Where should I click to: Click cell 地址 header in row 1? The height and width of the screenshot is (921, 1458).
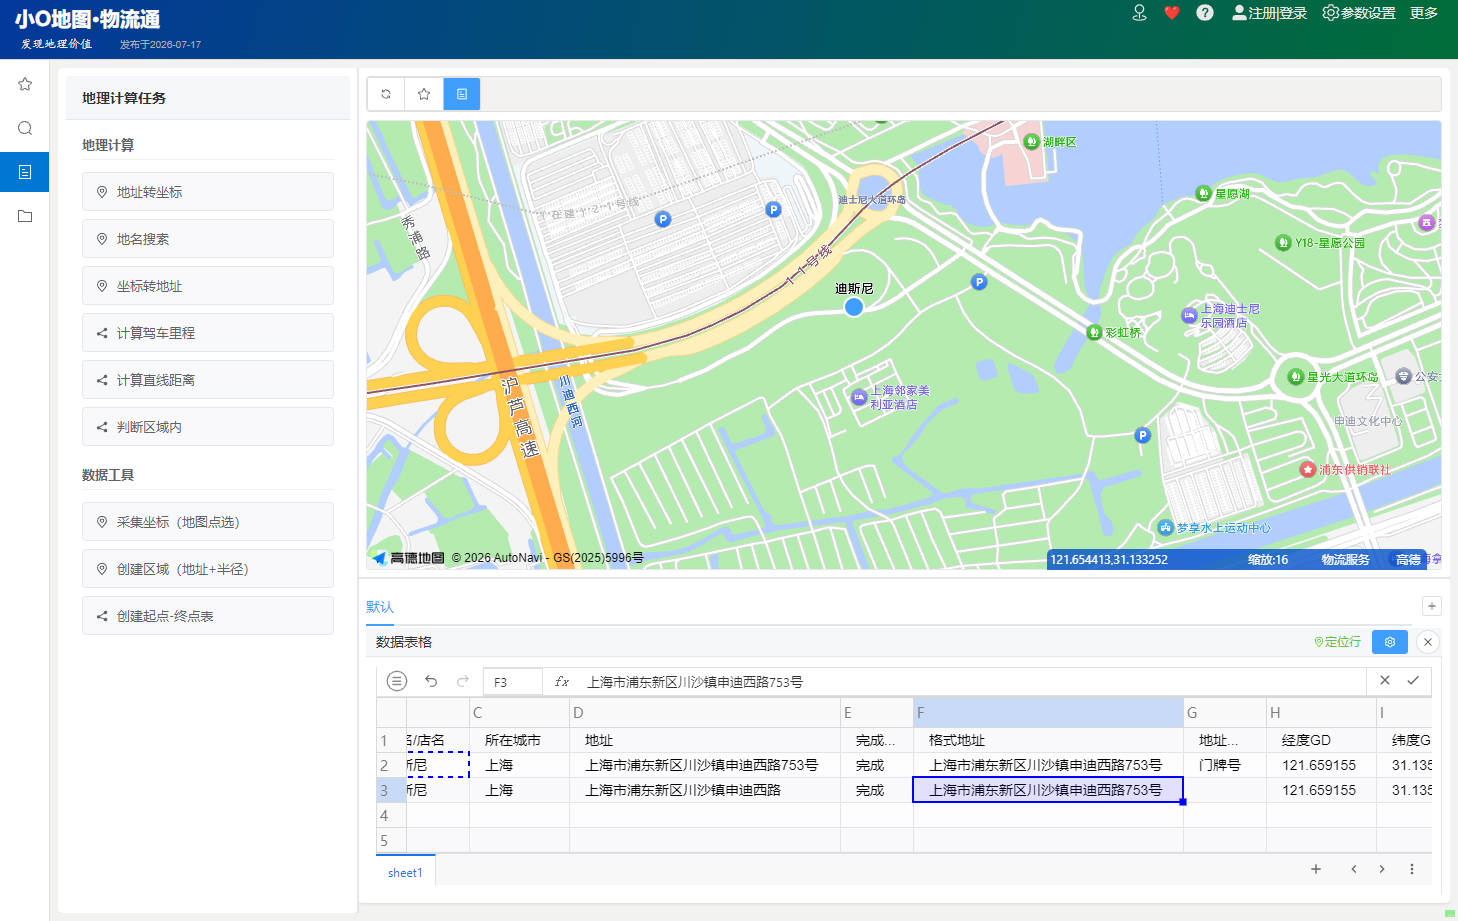point(705,740)
